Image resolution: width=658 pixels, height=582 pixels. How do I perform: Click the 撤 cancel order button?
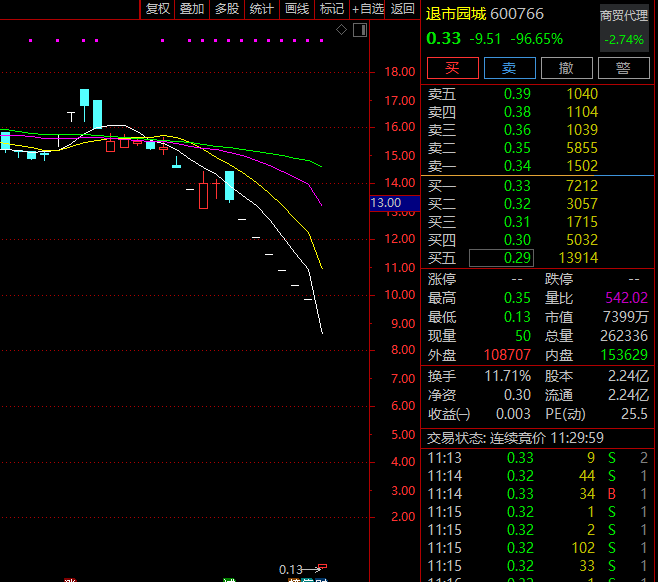(567, 68)
